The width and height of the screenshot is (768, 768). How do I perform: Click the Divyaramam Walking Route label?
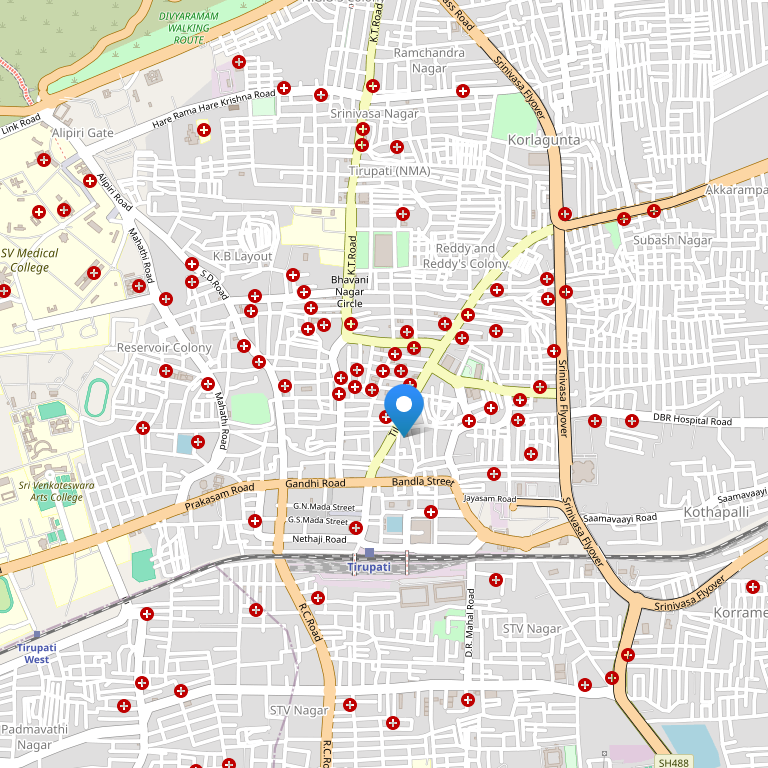188,28
